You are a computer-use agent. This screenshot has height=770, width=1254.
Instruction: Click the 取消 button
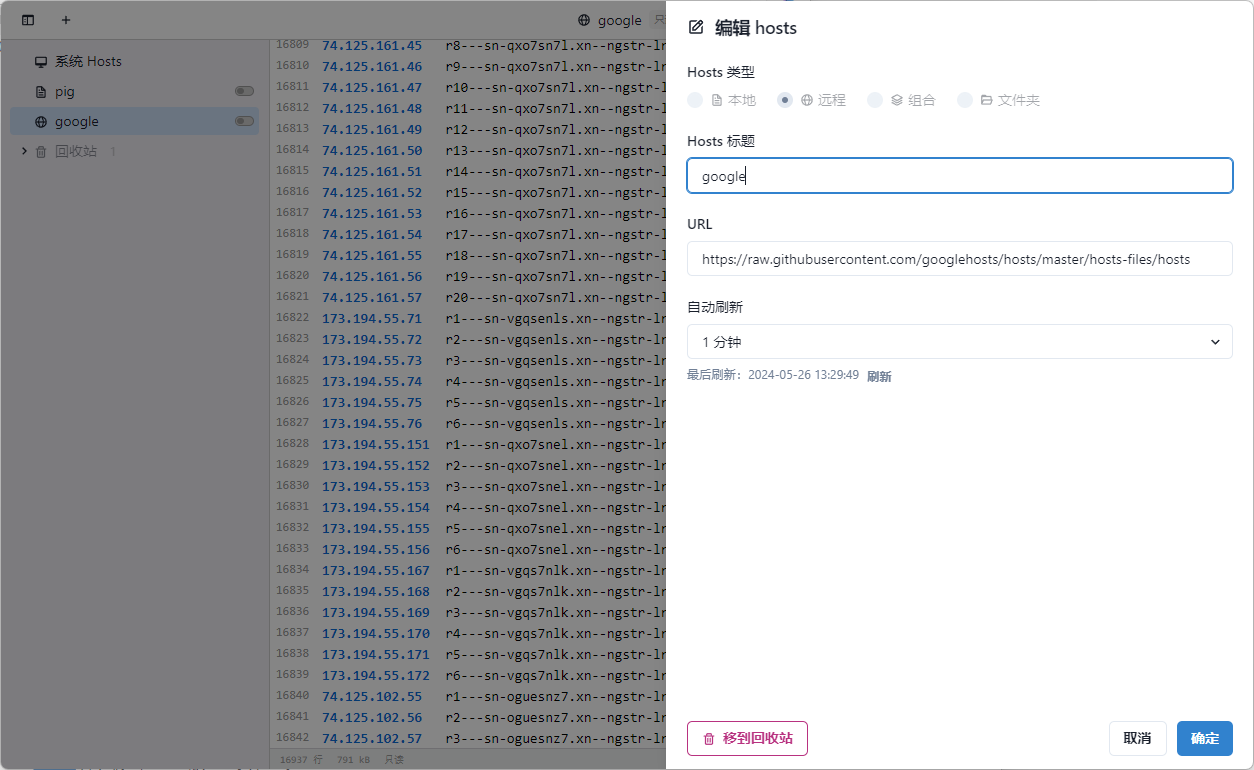1137,738
